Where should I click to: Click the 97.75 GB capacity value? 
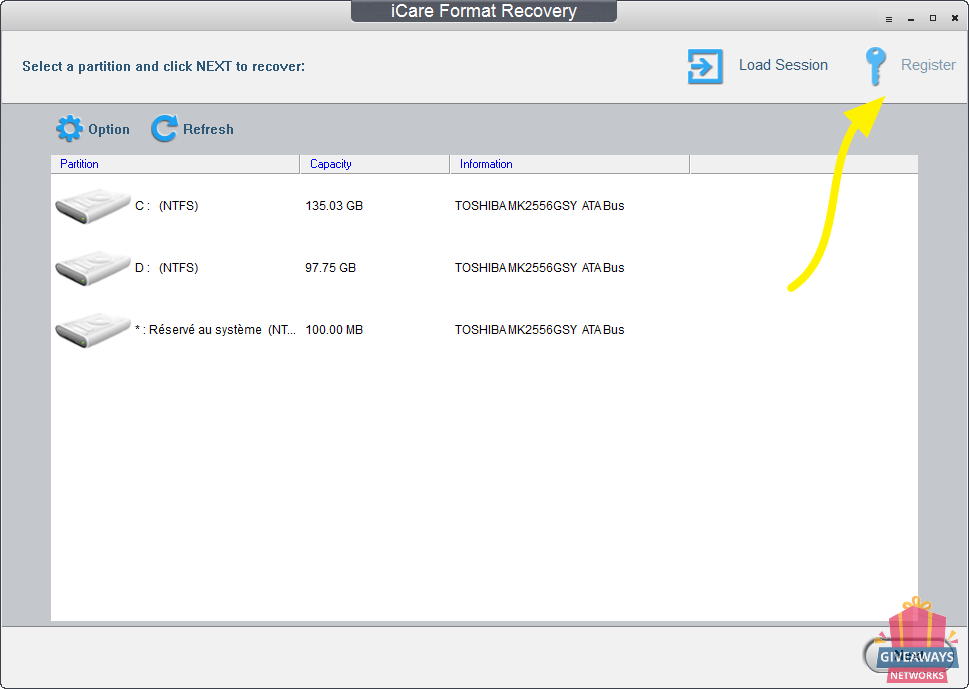[331, 268]
